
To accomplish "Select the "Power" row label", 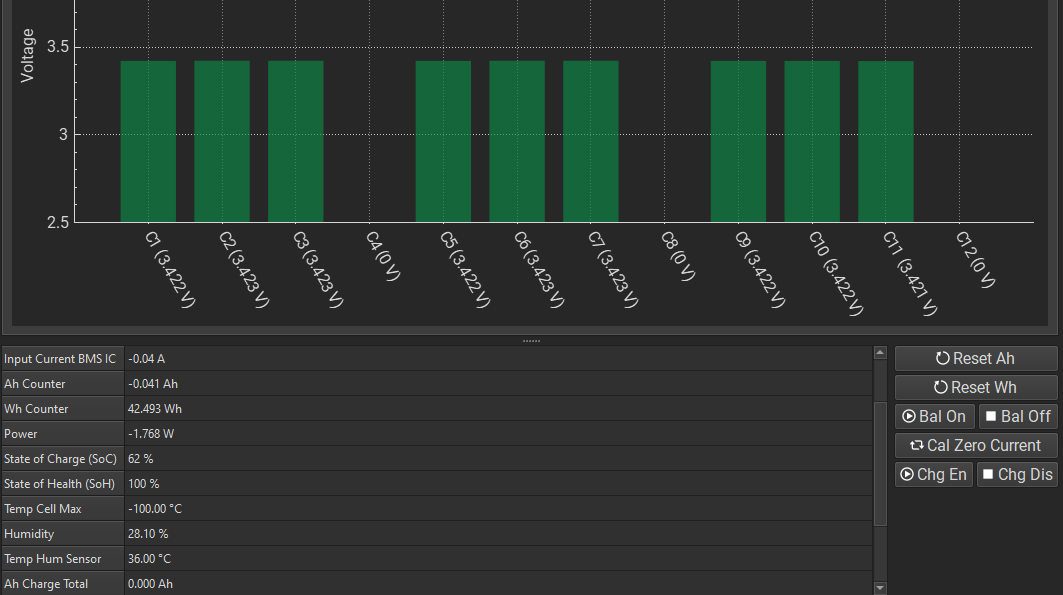I will (20, 434).
